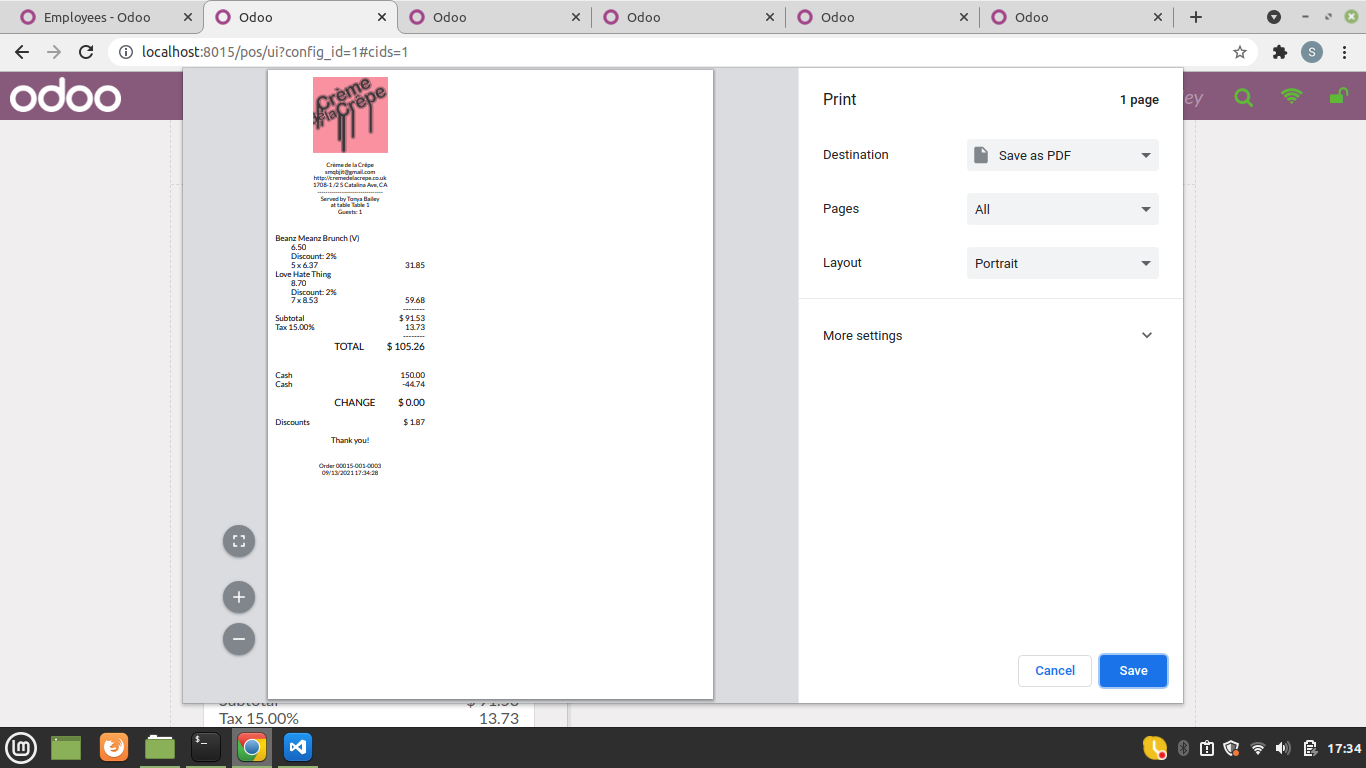The width and height of the screenshot is (1366, 768).
Task: Click the Save as PDF document icon
Action: (979, 155)
